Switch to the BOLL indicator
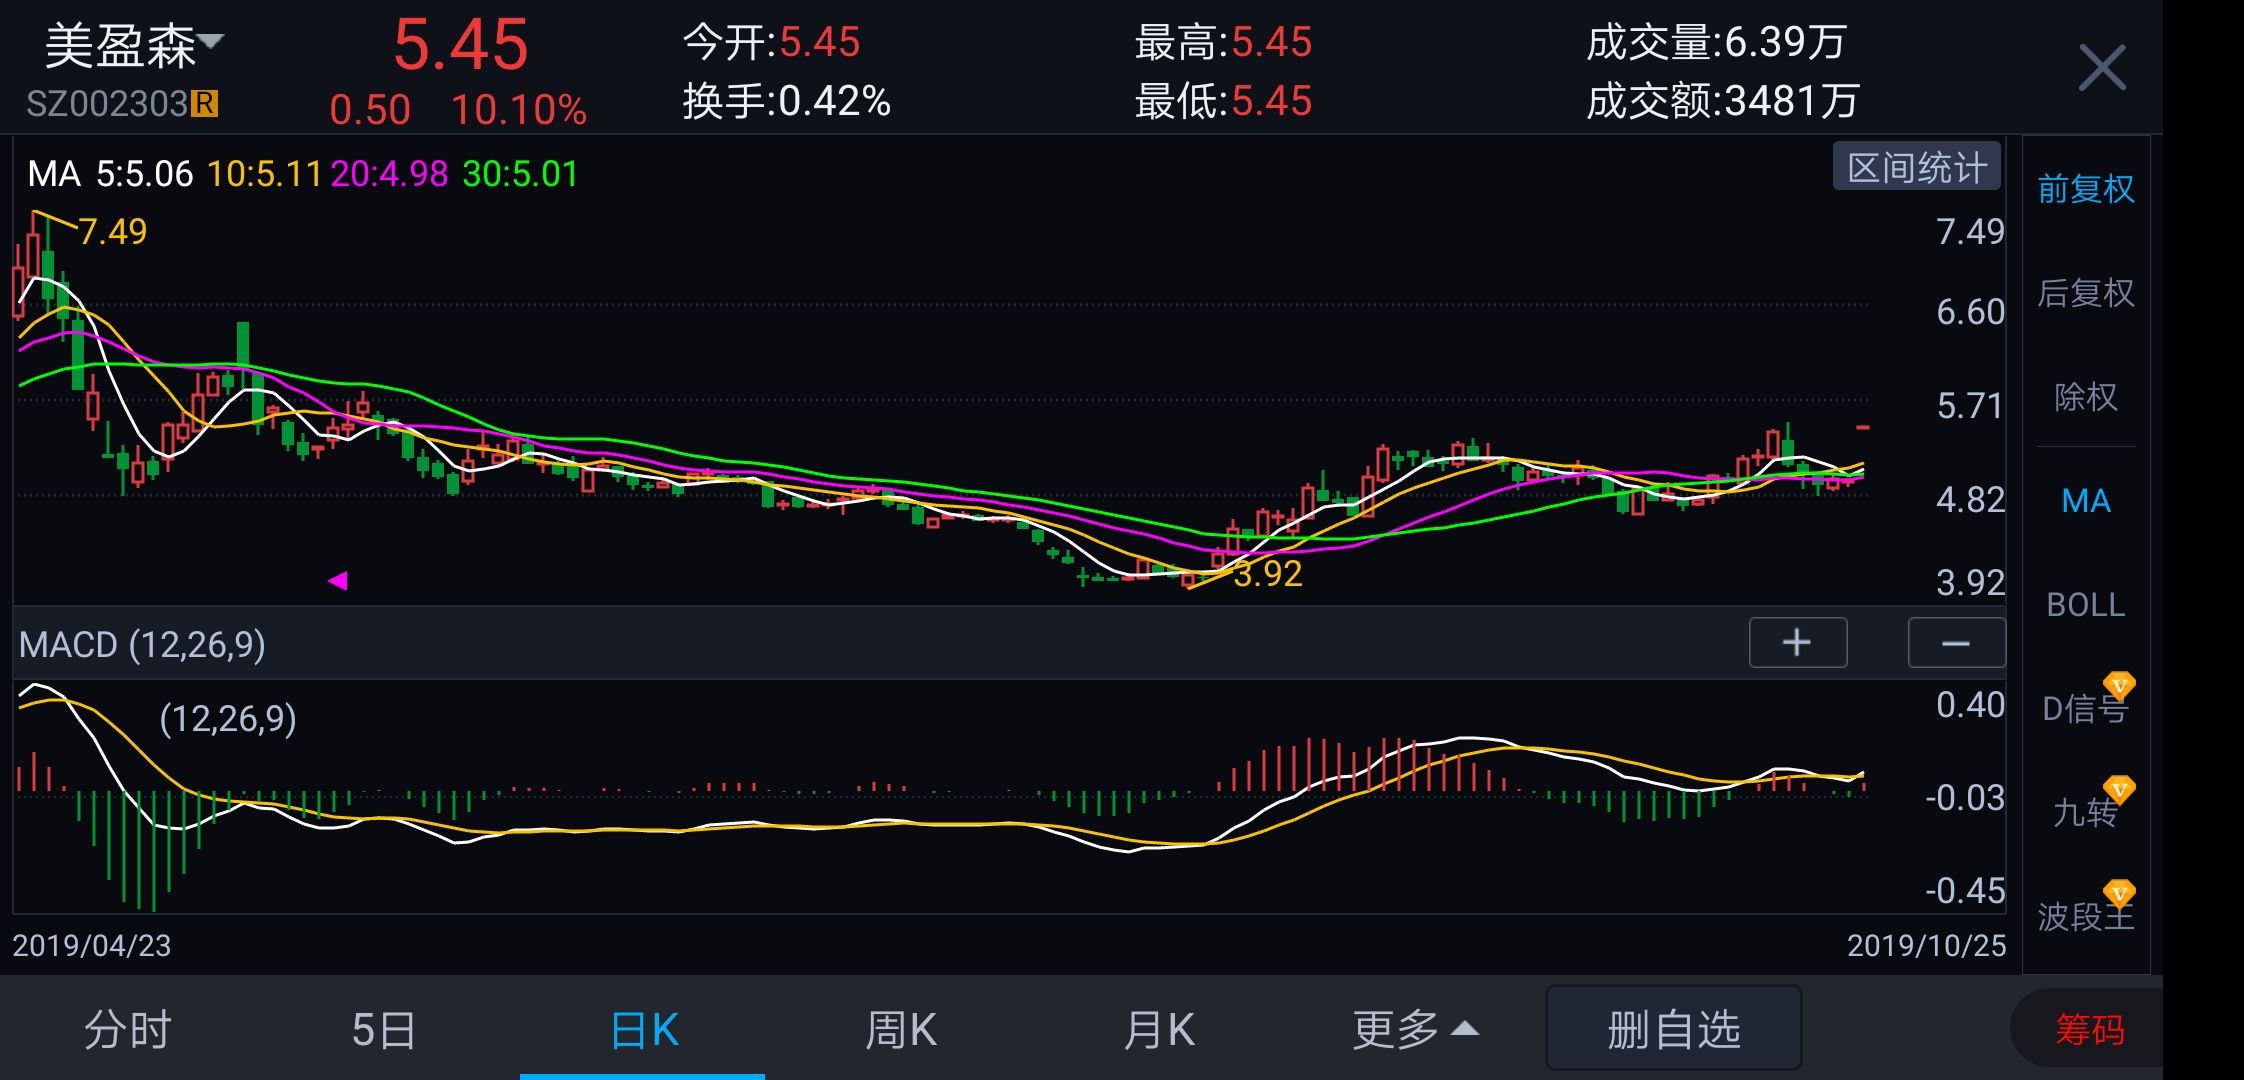Viewport: 2244px width, 1080px height. pyautogui.click(x=2085, y=604)
